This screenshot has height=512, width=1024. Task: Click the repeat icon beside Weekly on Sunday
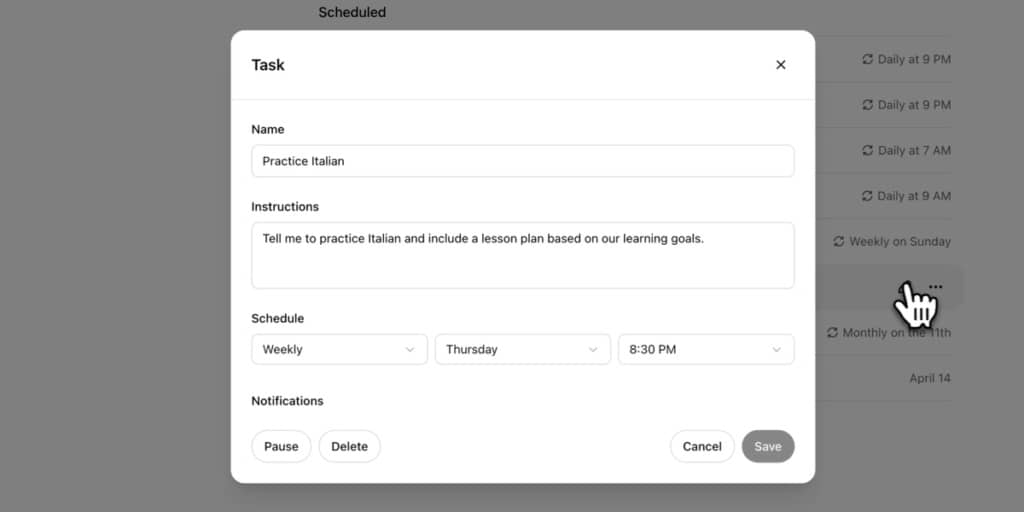(839, 241)
